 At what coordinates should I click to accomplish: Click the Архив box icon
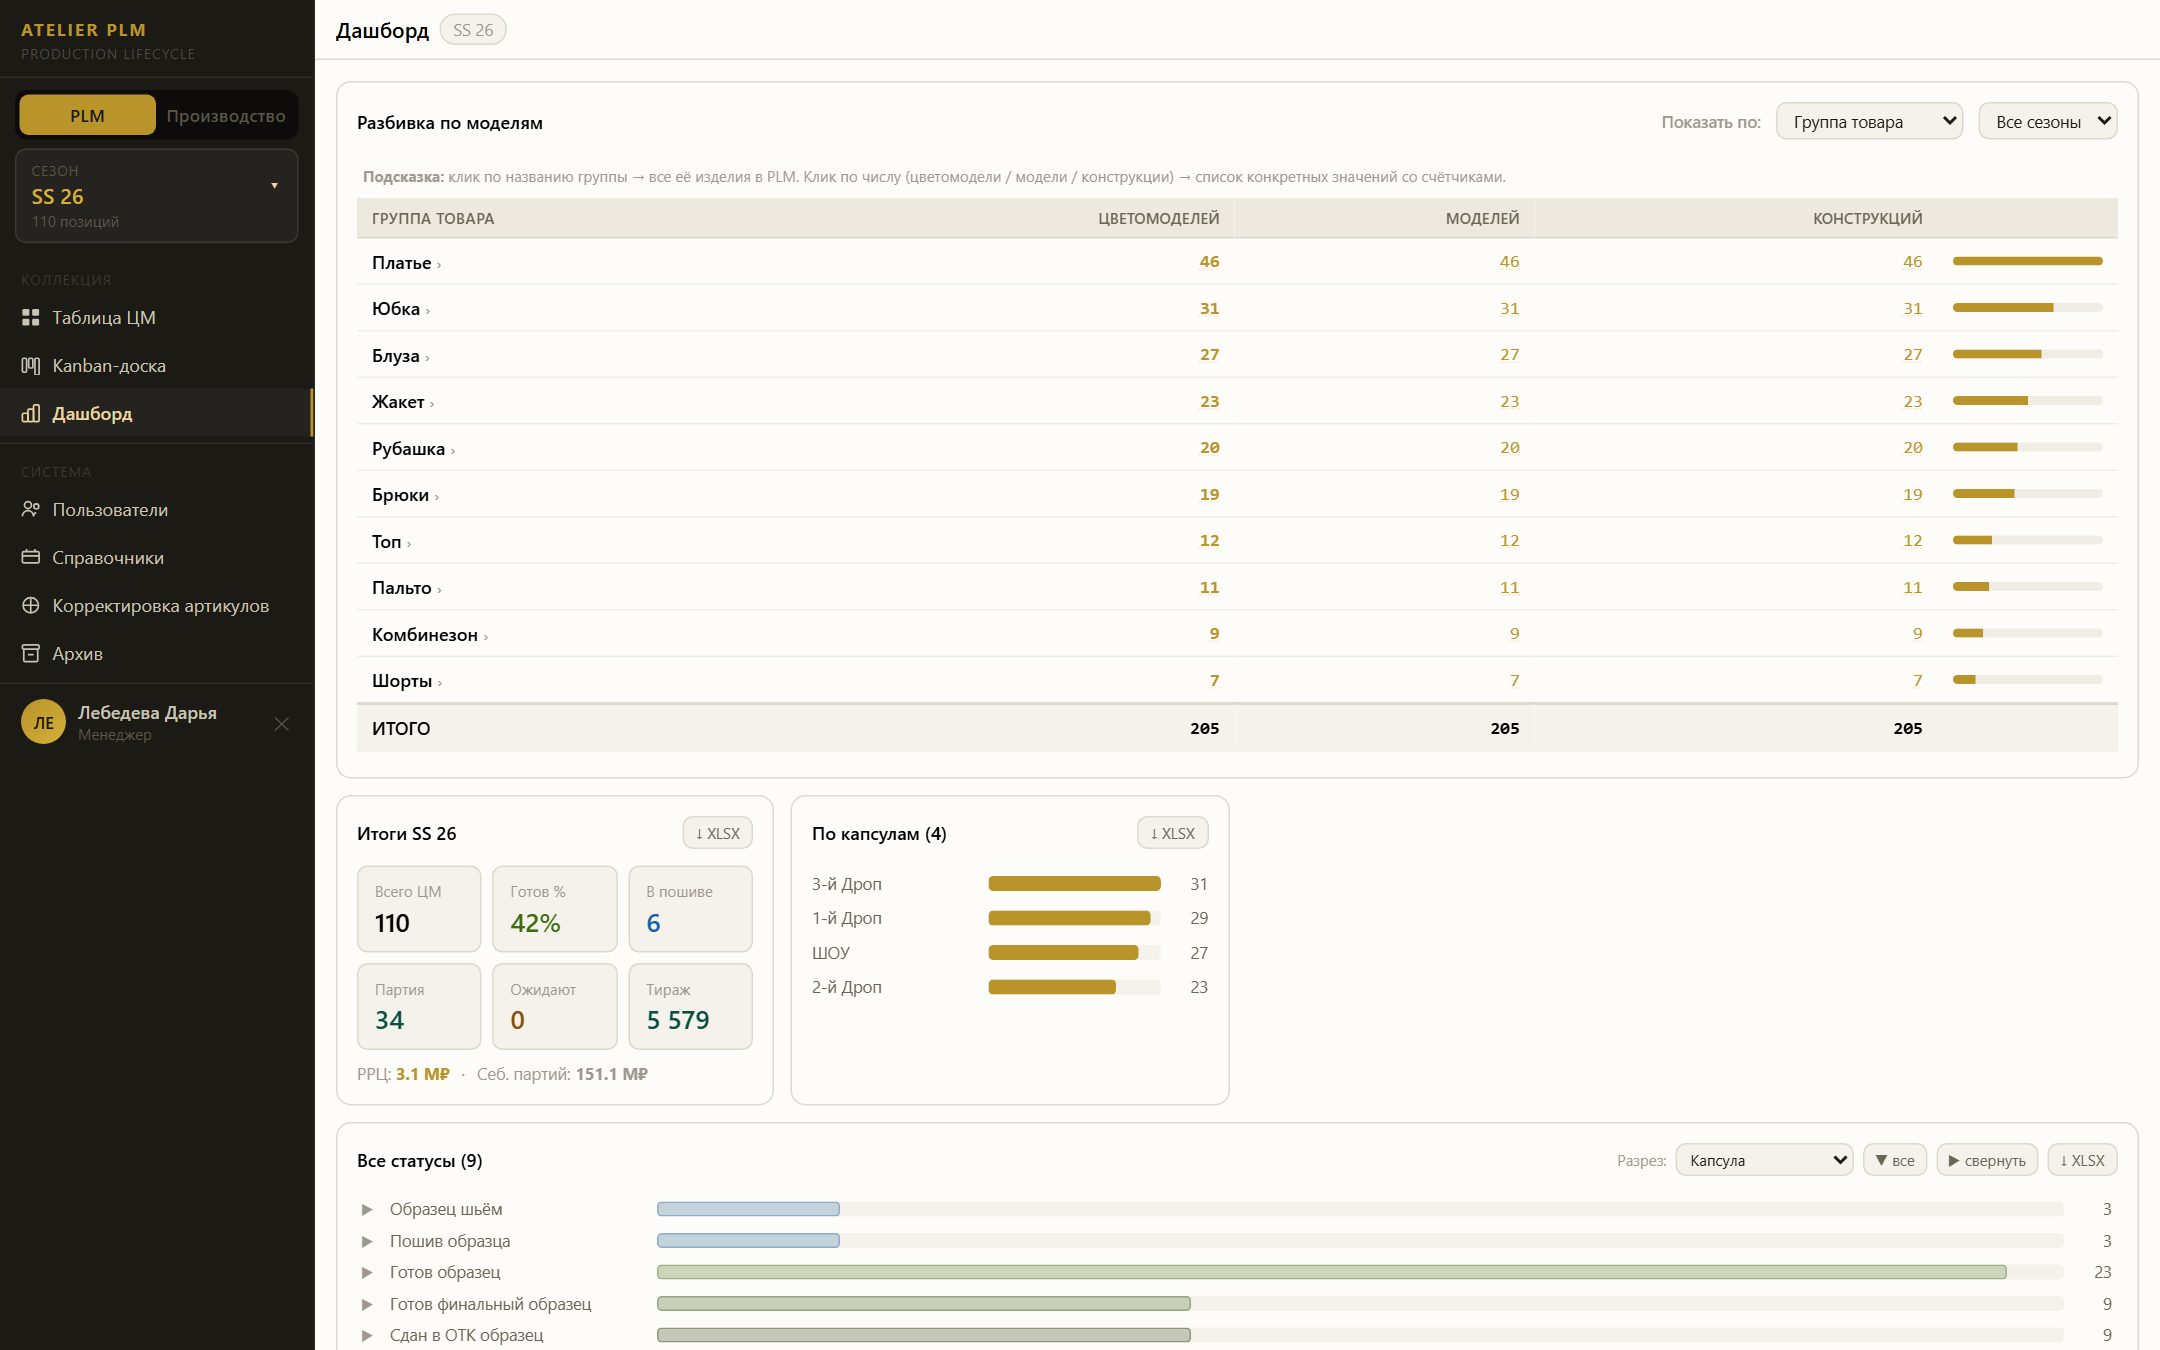tap(31, 654)
